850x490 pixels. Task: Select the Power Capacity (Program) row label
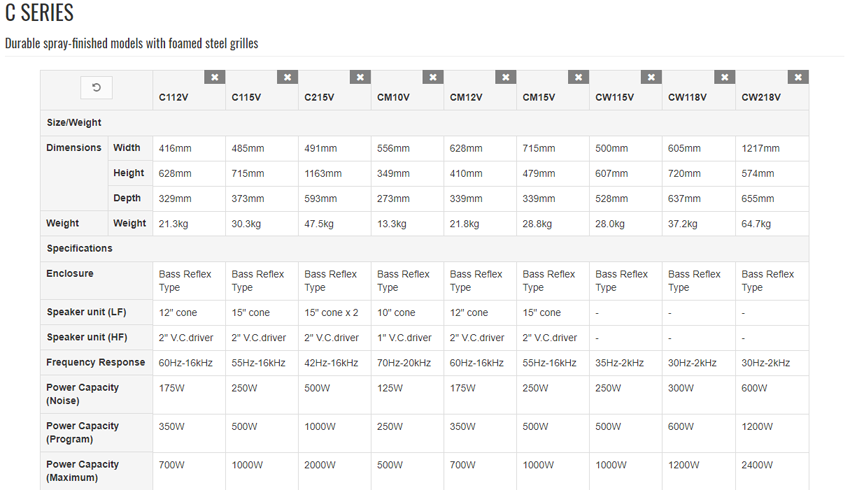(x=82, y=433)
